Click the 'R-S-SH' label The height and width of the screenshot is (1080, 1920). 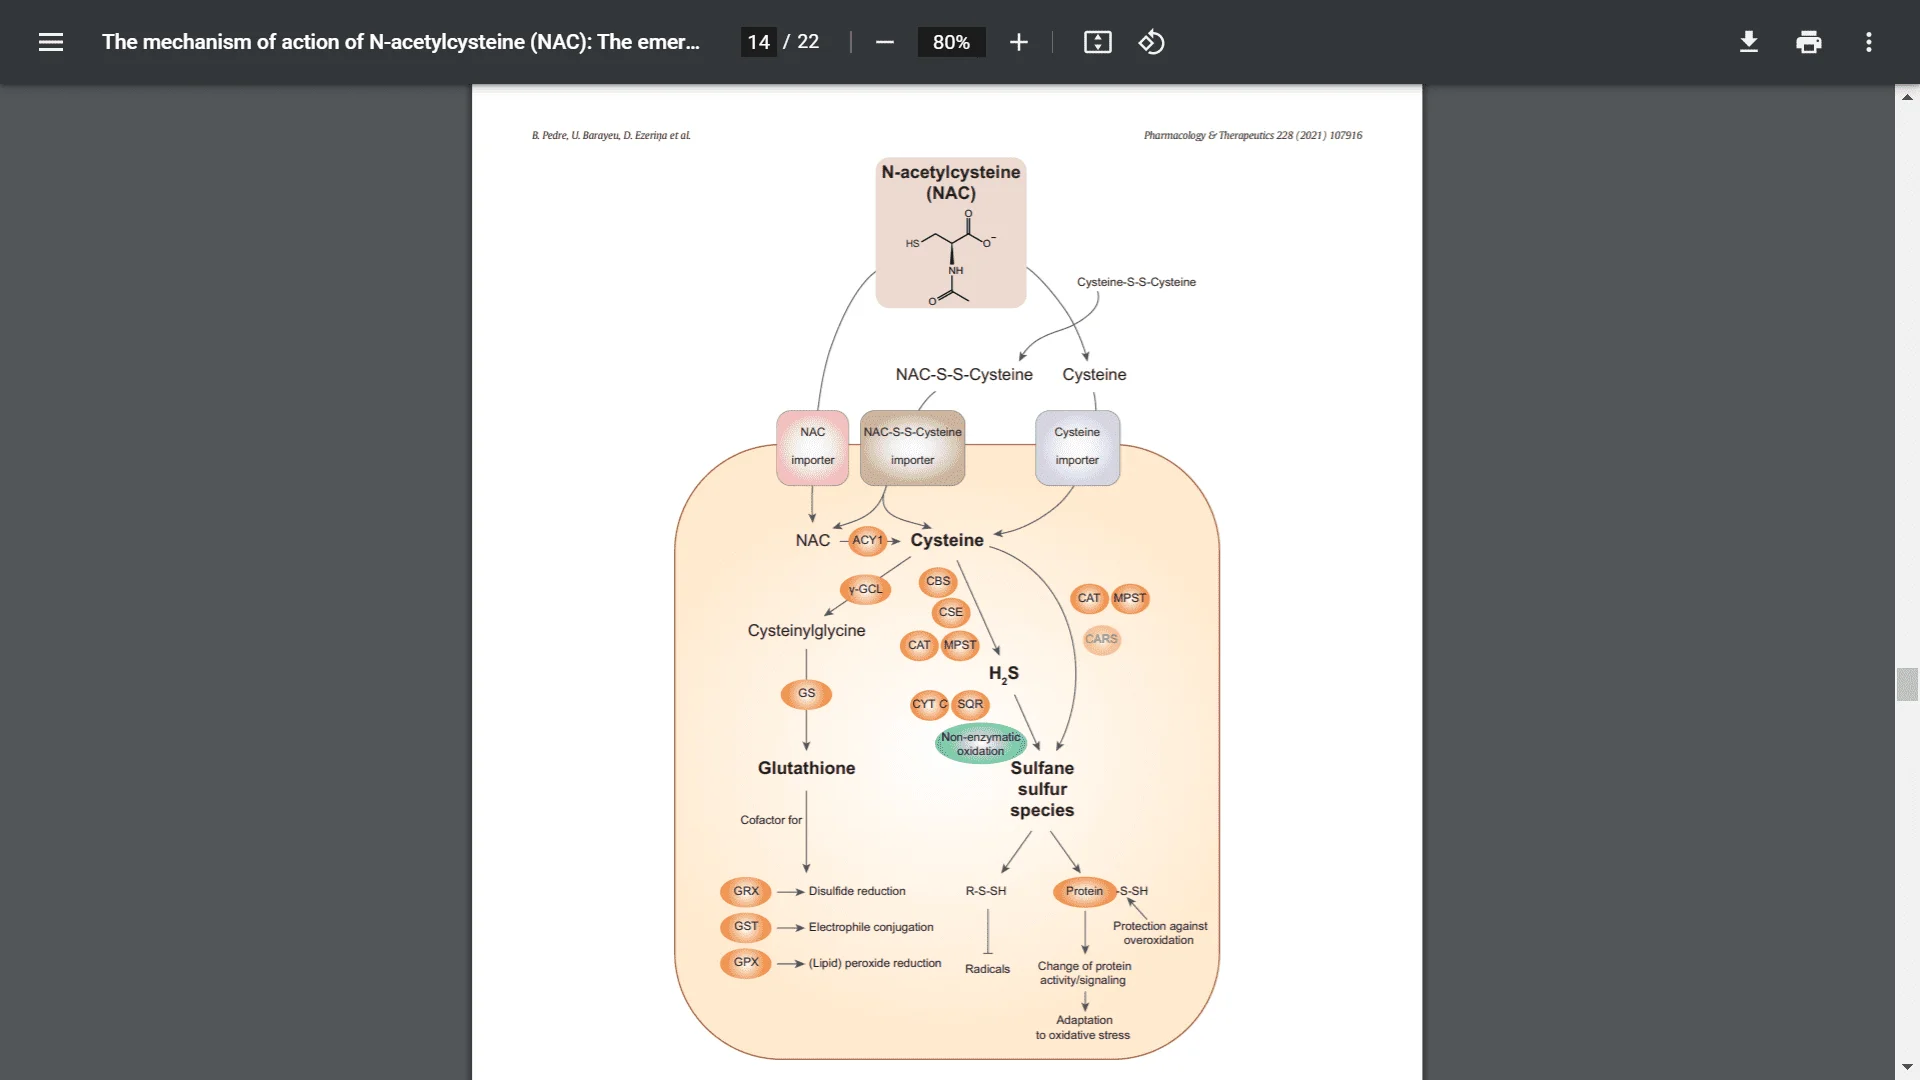pyautogui.click(x=986, y=891)
